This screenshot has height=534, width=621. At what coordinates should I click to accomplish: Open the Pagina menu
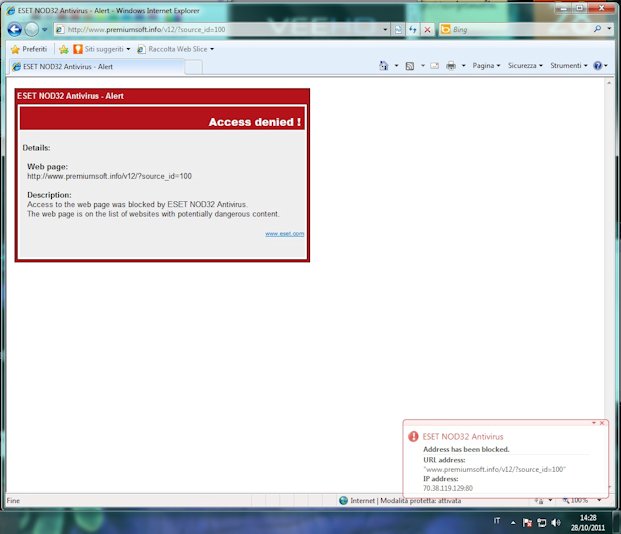click(486, 66)
